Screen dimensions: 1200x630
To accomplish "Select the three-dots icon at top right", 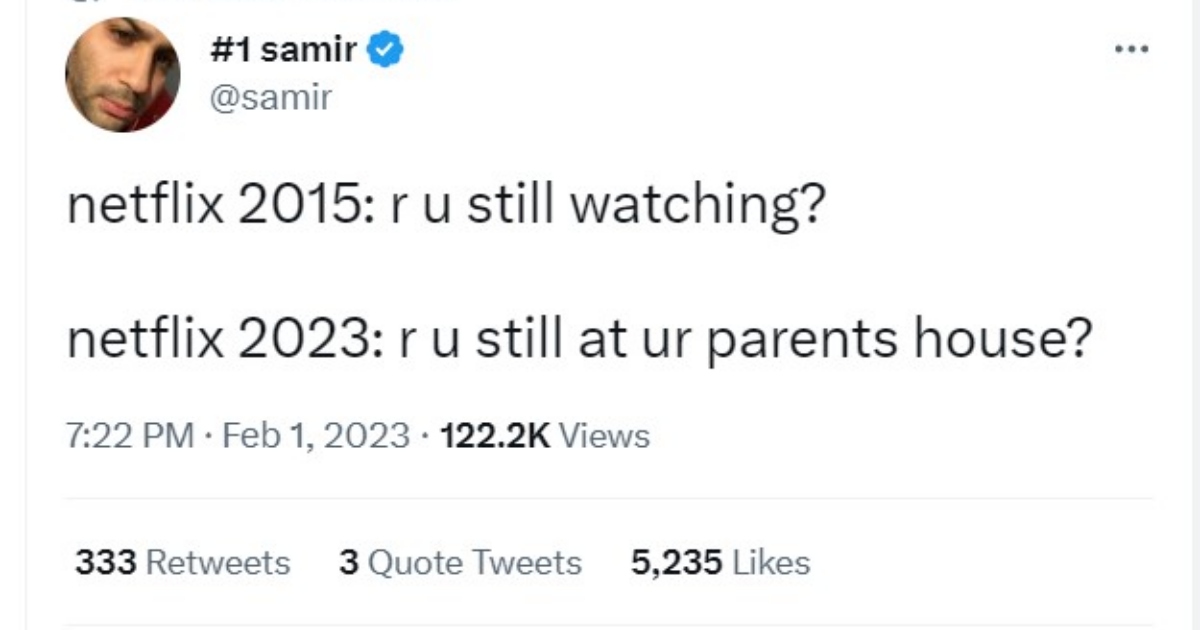I will pyautogui.click(x=1131, y=47).
